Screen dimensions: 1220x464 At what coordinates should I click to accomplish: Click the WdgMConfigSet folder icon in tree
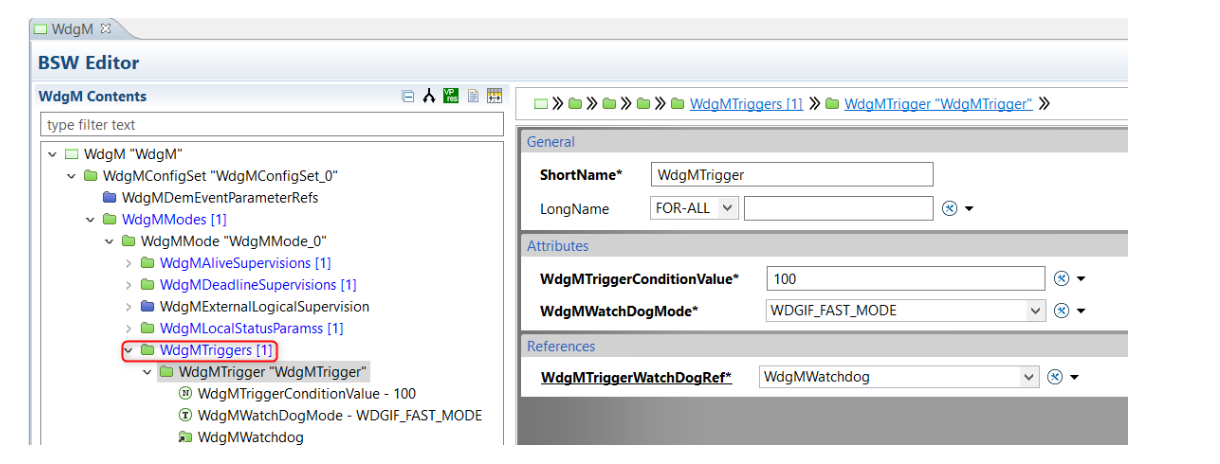(x=90, y=176)
